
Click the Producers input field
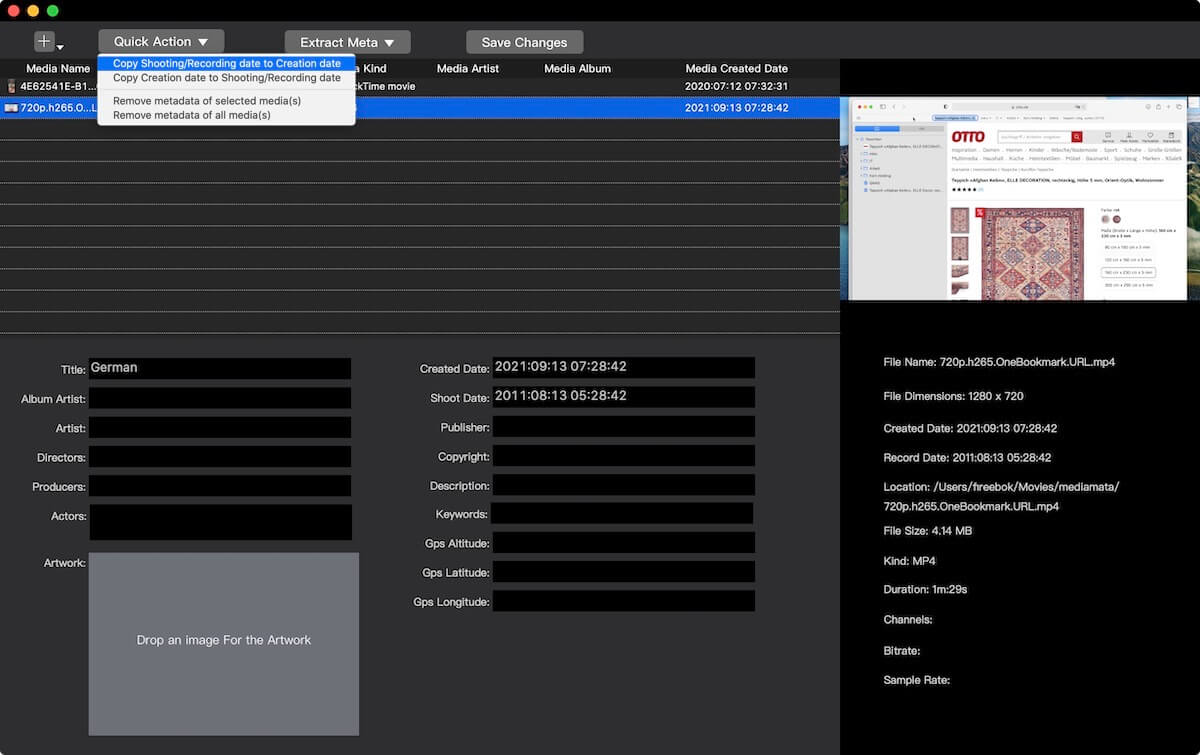(220, 486)
